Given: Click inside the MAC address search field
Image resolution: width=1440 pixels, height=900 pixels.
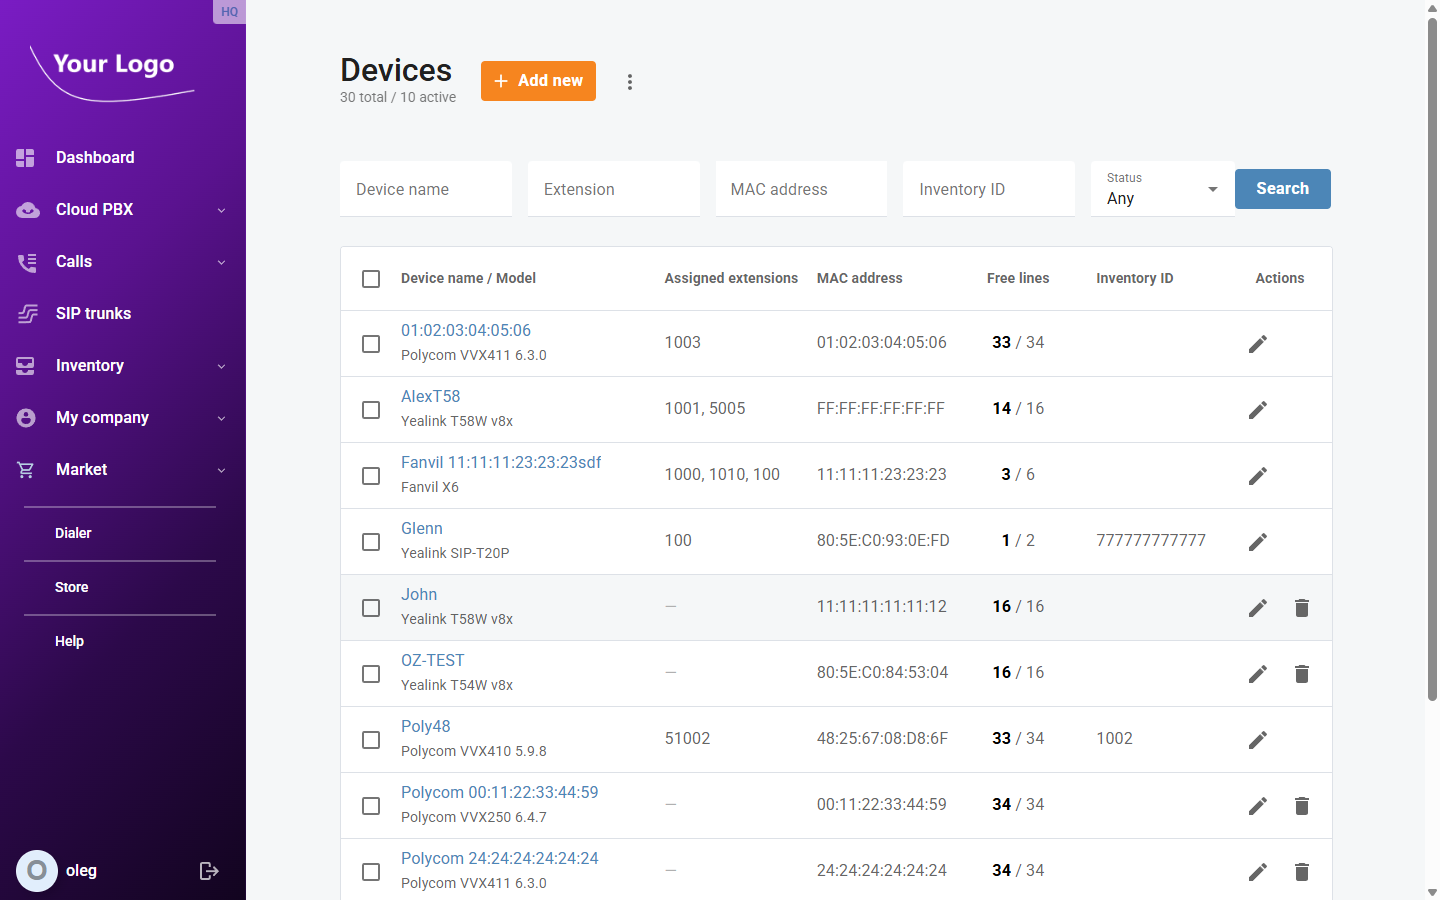Looking at the screenshot, I should 800,189.
